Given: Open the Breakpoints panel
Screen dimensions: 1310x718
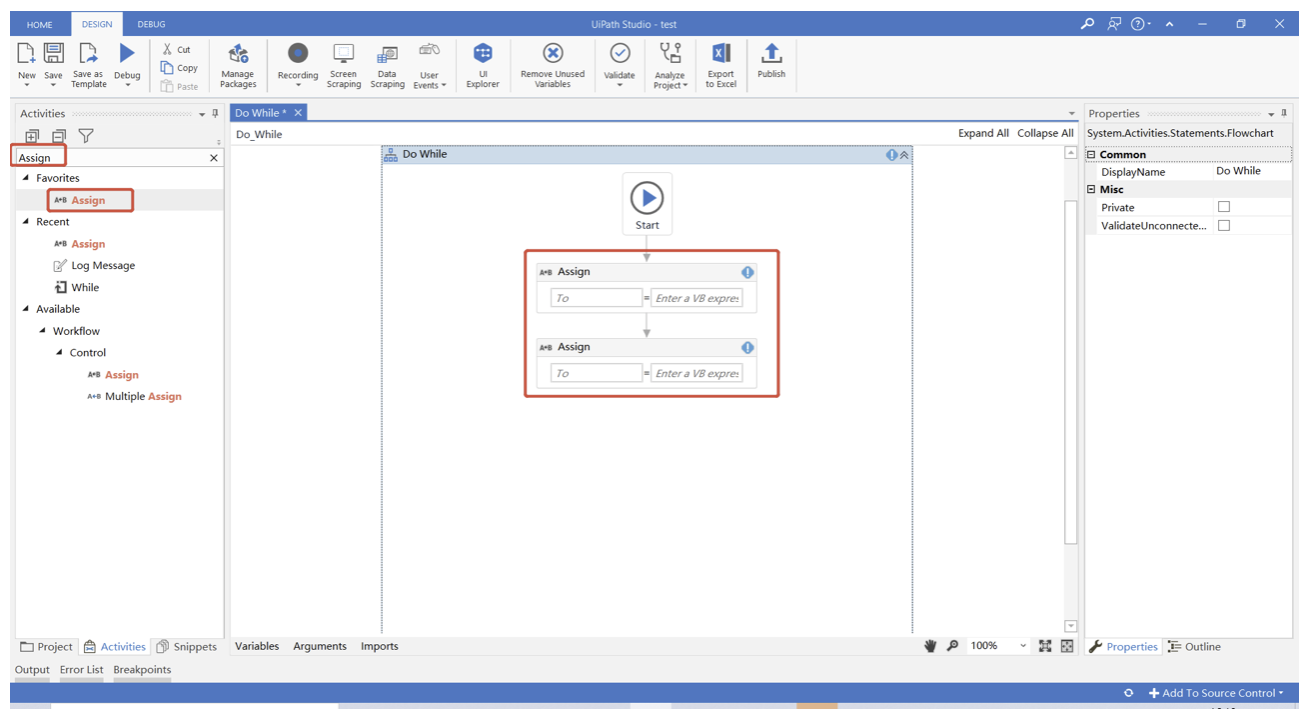Looking at the screenshot, I should [x=142, y=670].
